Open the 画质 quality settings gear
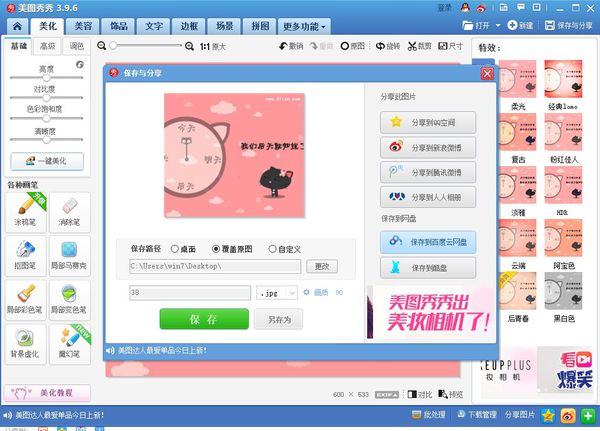600x431 pixels. tap(307, 292)
